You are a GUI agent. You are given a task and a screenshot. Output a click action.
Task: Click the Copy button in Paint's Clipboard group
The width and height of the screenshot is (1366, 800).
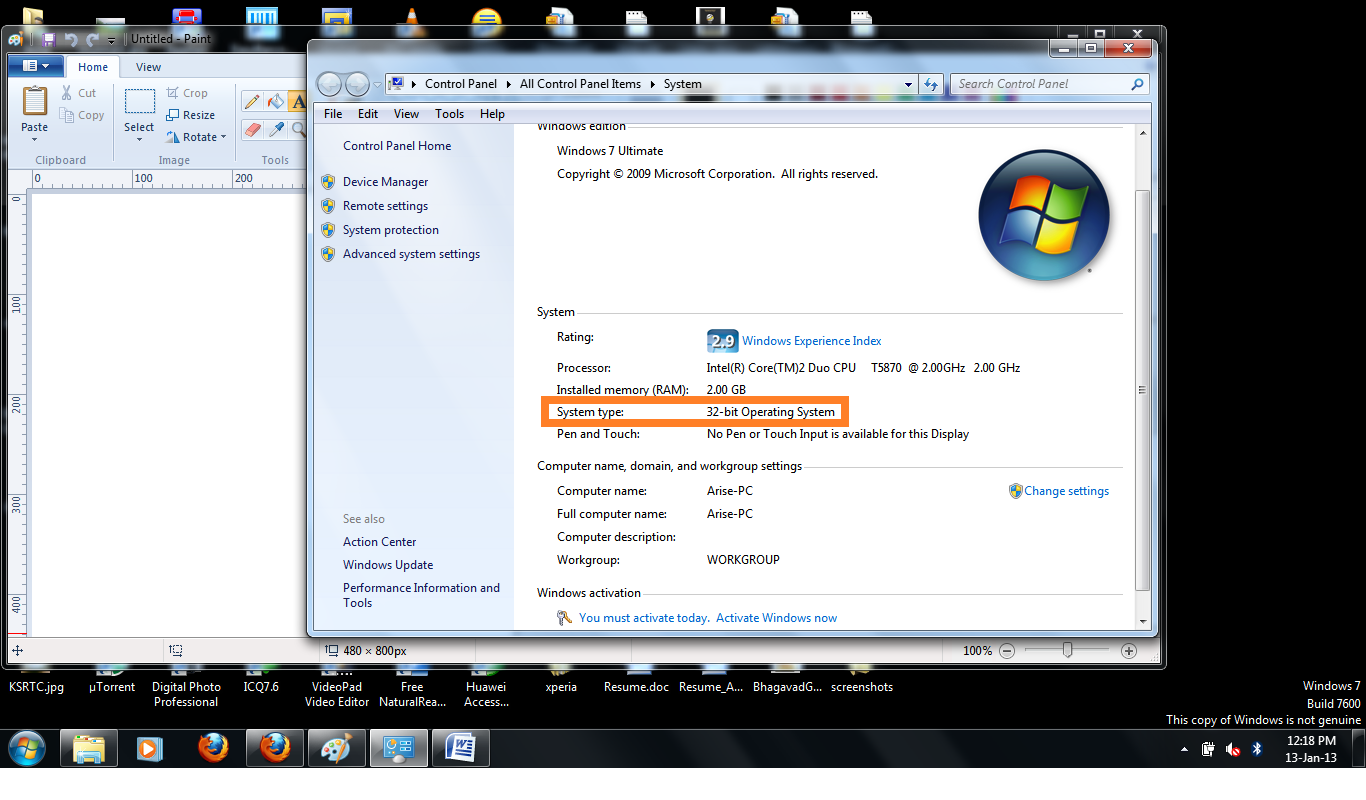click(x=81, y=115)
